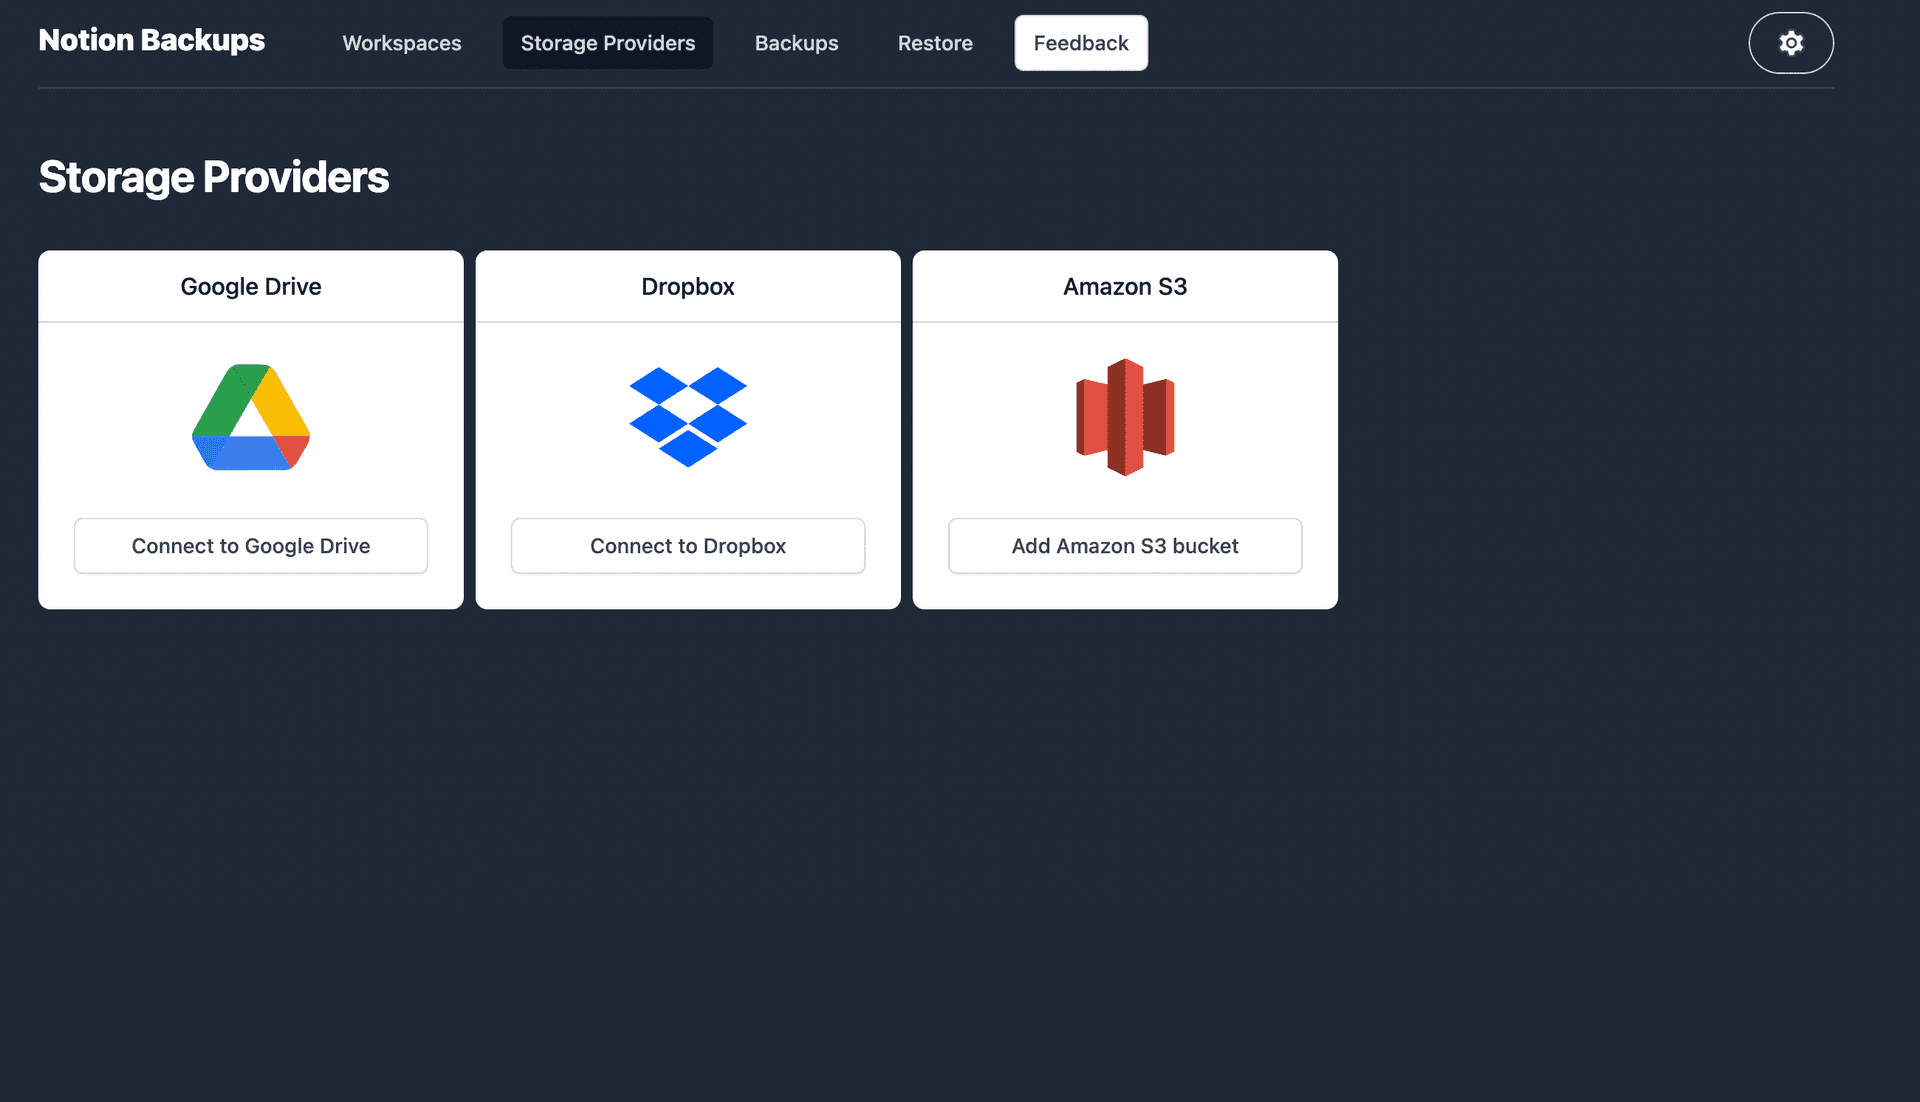Click the Dropbox logo icon
Viewport: 1920px width, 1102px height.
pos(688,417)
